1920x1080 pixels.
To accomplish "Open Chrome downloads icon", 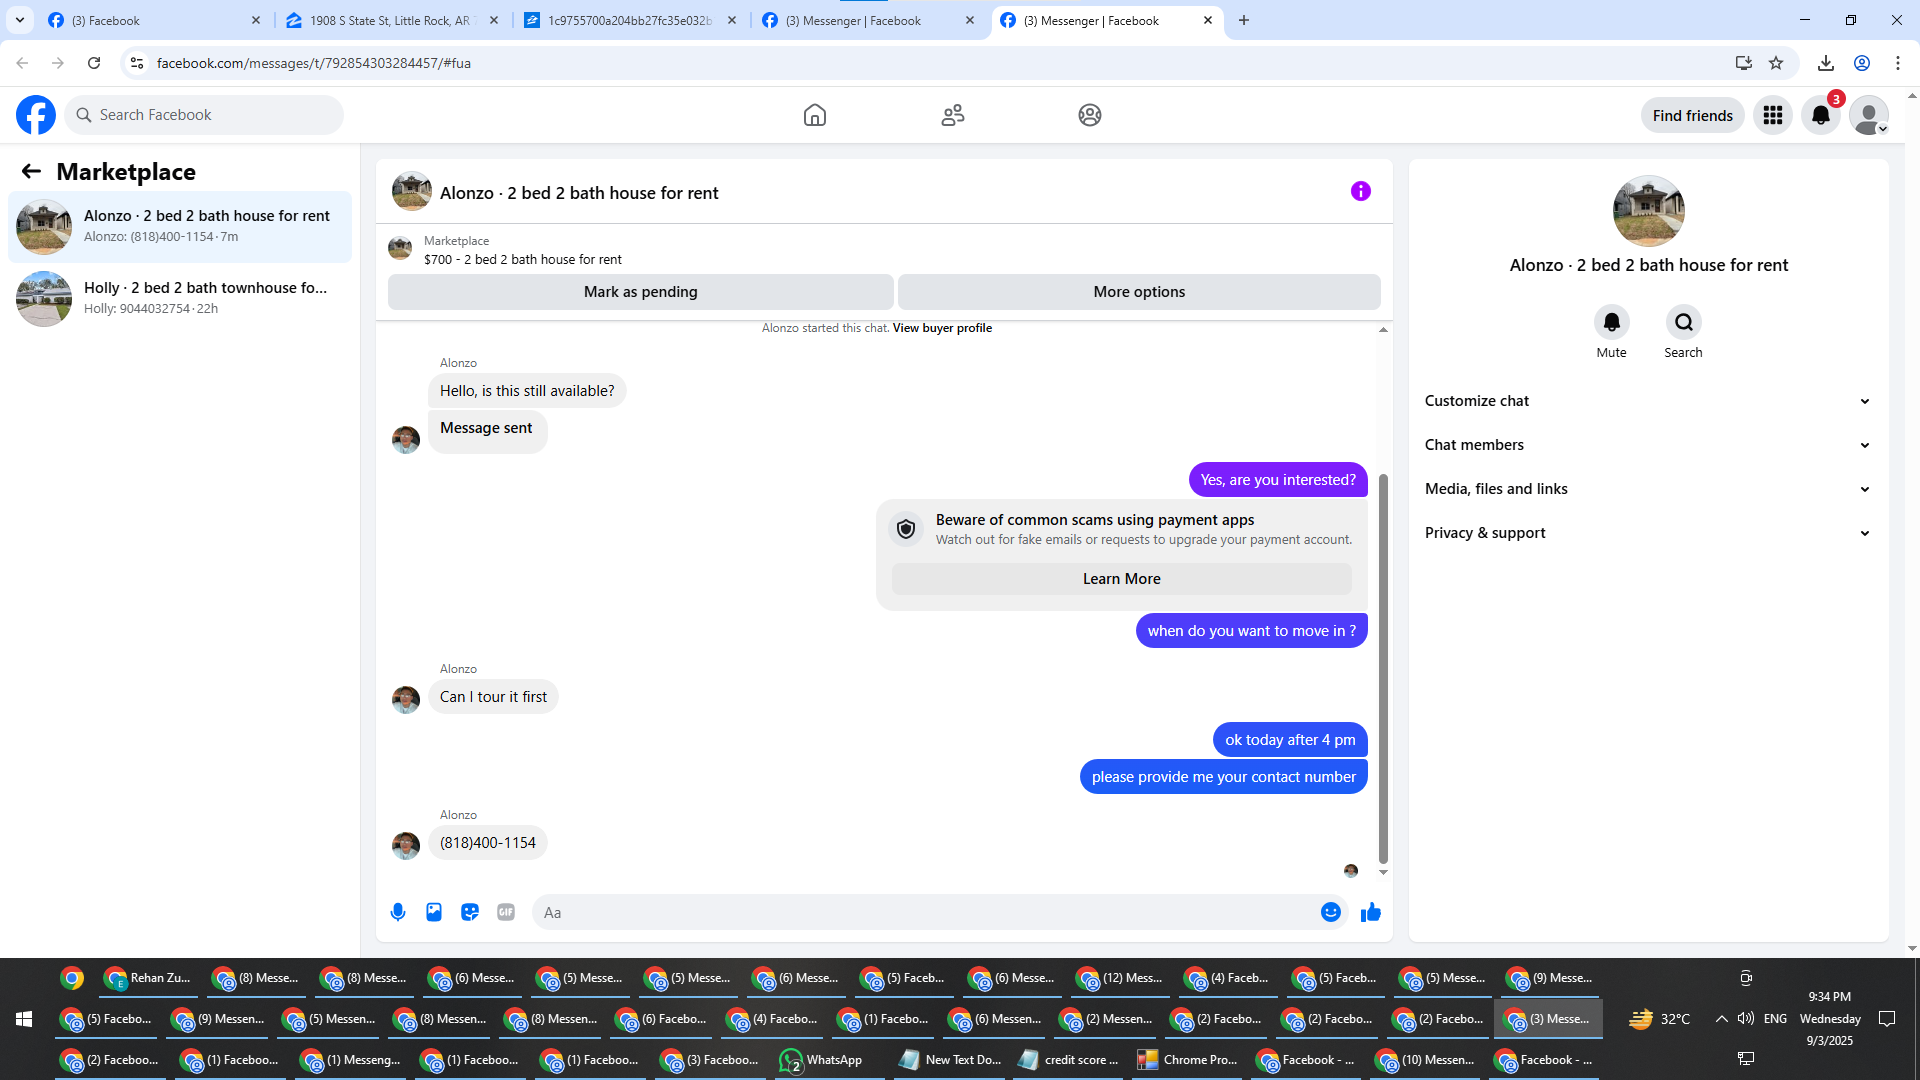I will click(x=1826, y=63).
